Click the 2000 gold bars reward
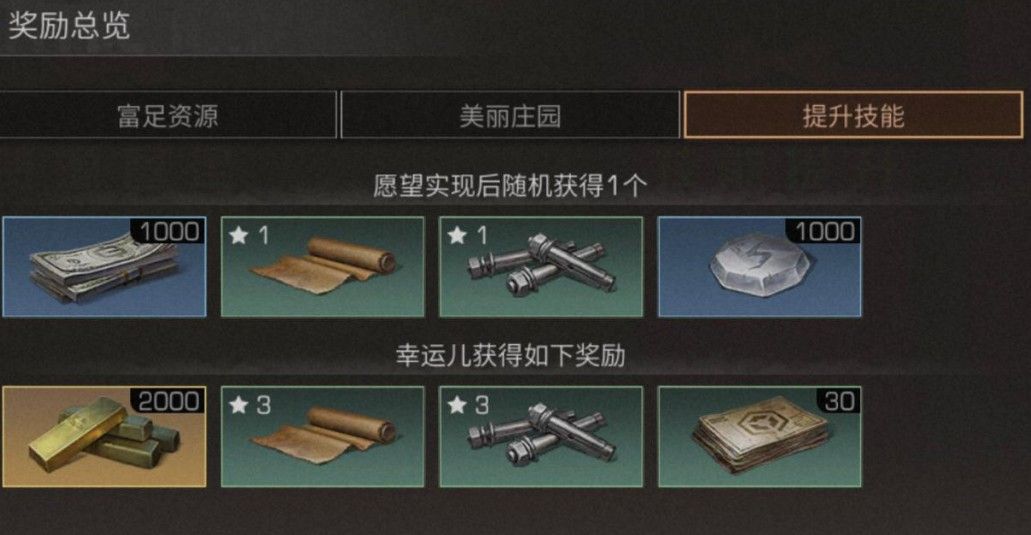Image resolution: width=1031 pixels, height=535 pixels. click(104, 437)
